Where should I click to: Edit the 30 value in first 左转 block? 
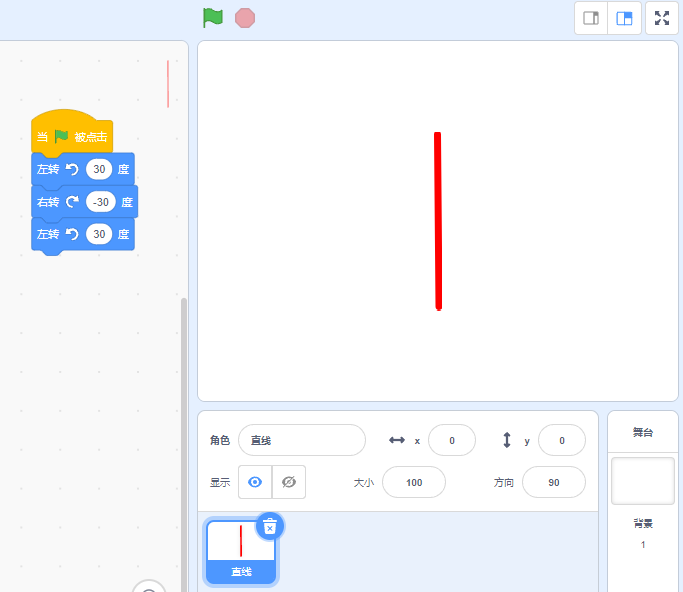click(x=99, y=169)
